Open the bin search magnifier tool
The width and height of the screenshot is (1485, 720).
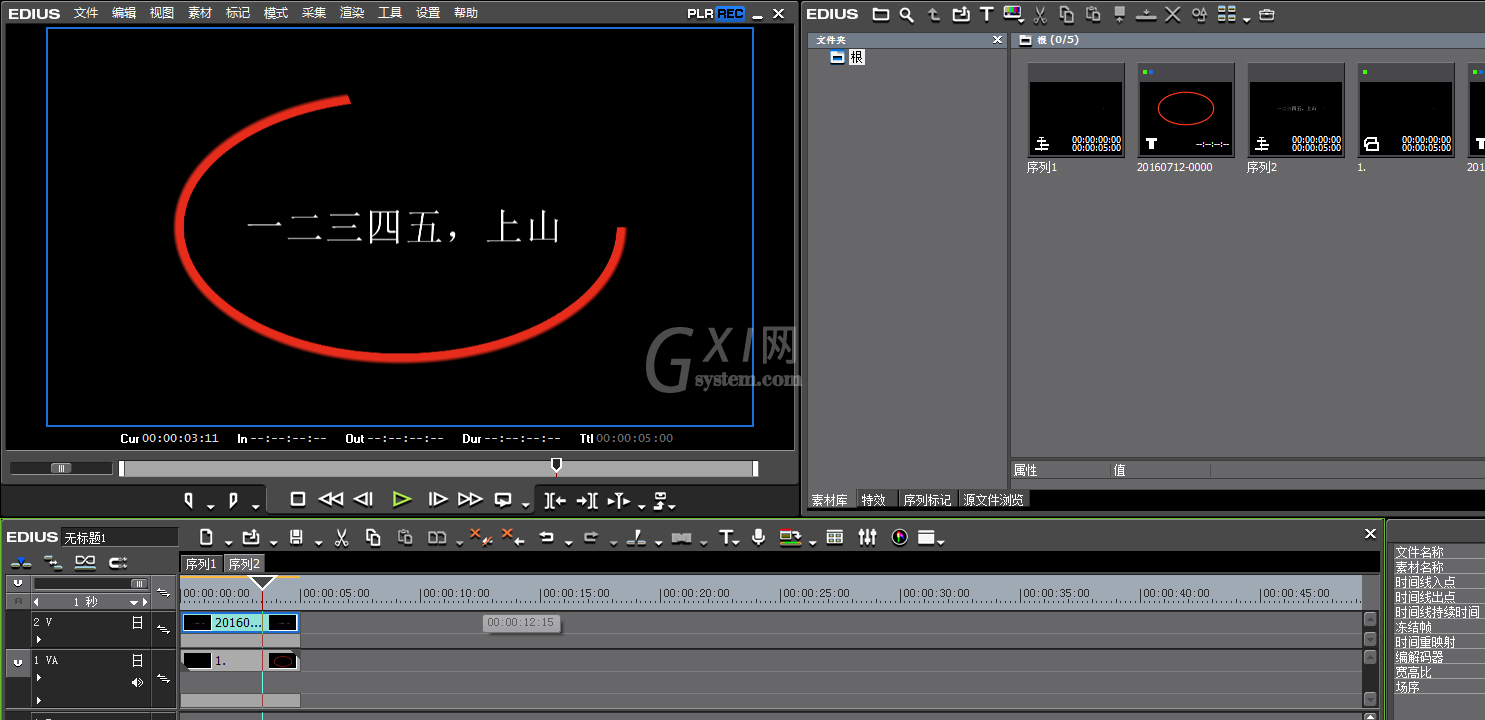click(x=906, y=14)
